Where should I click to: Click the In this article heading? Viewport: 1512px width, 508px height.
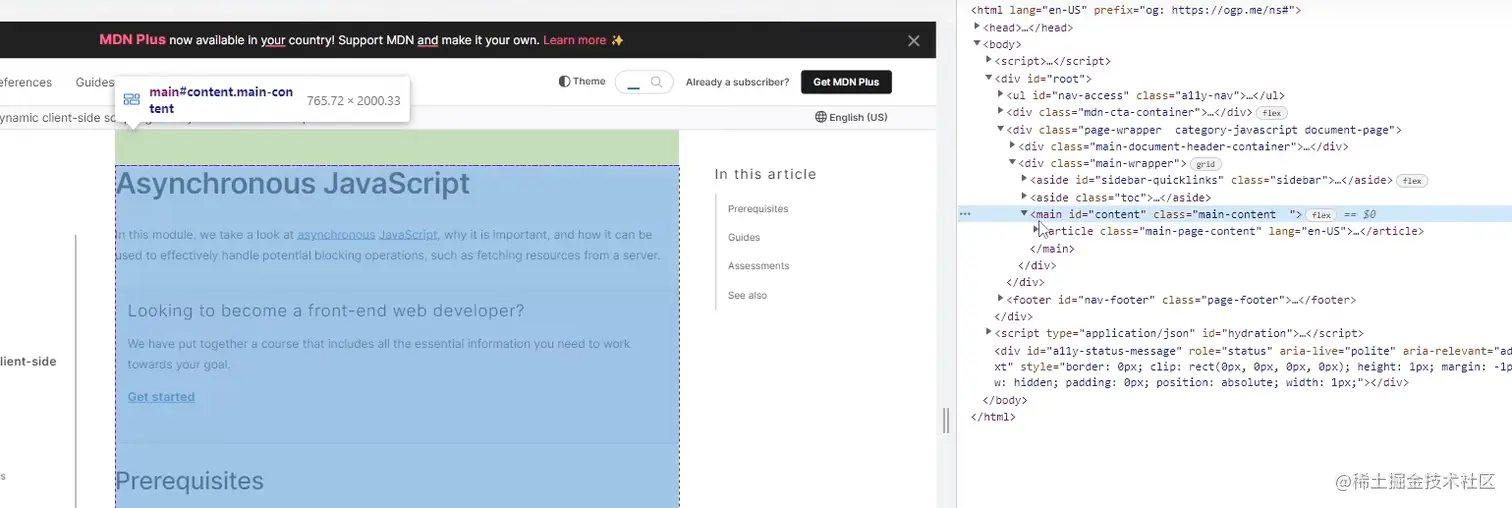tap(765, 174)
